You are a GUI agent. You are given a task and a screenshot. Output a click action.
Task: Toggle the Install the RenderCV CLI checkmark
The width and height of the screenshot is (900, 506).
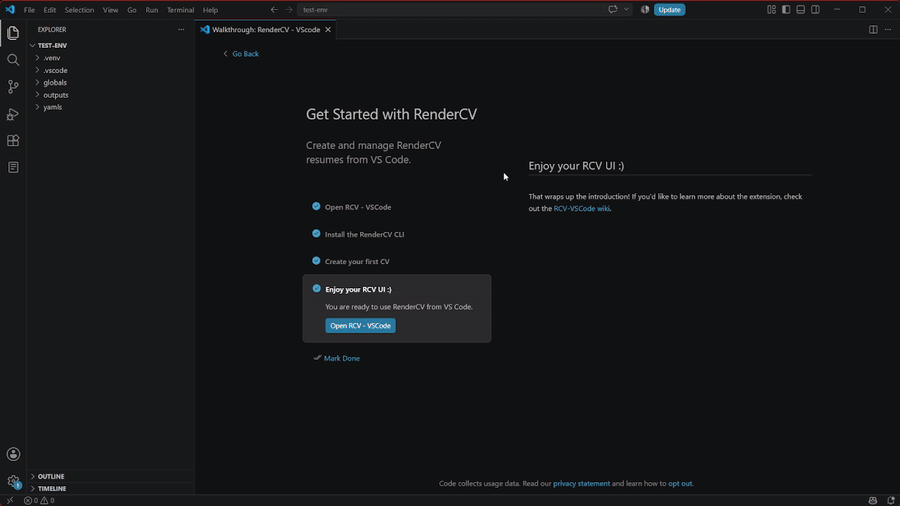316,233
